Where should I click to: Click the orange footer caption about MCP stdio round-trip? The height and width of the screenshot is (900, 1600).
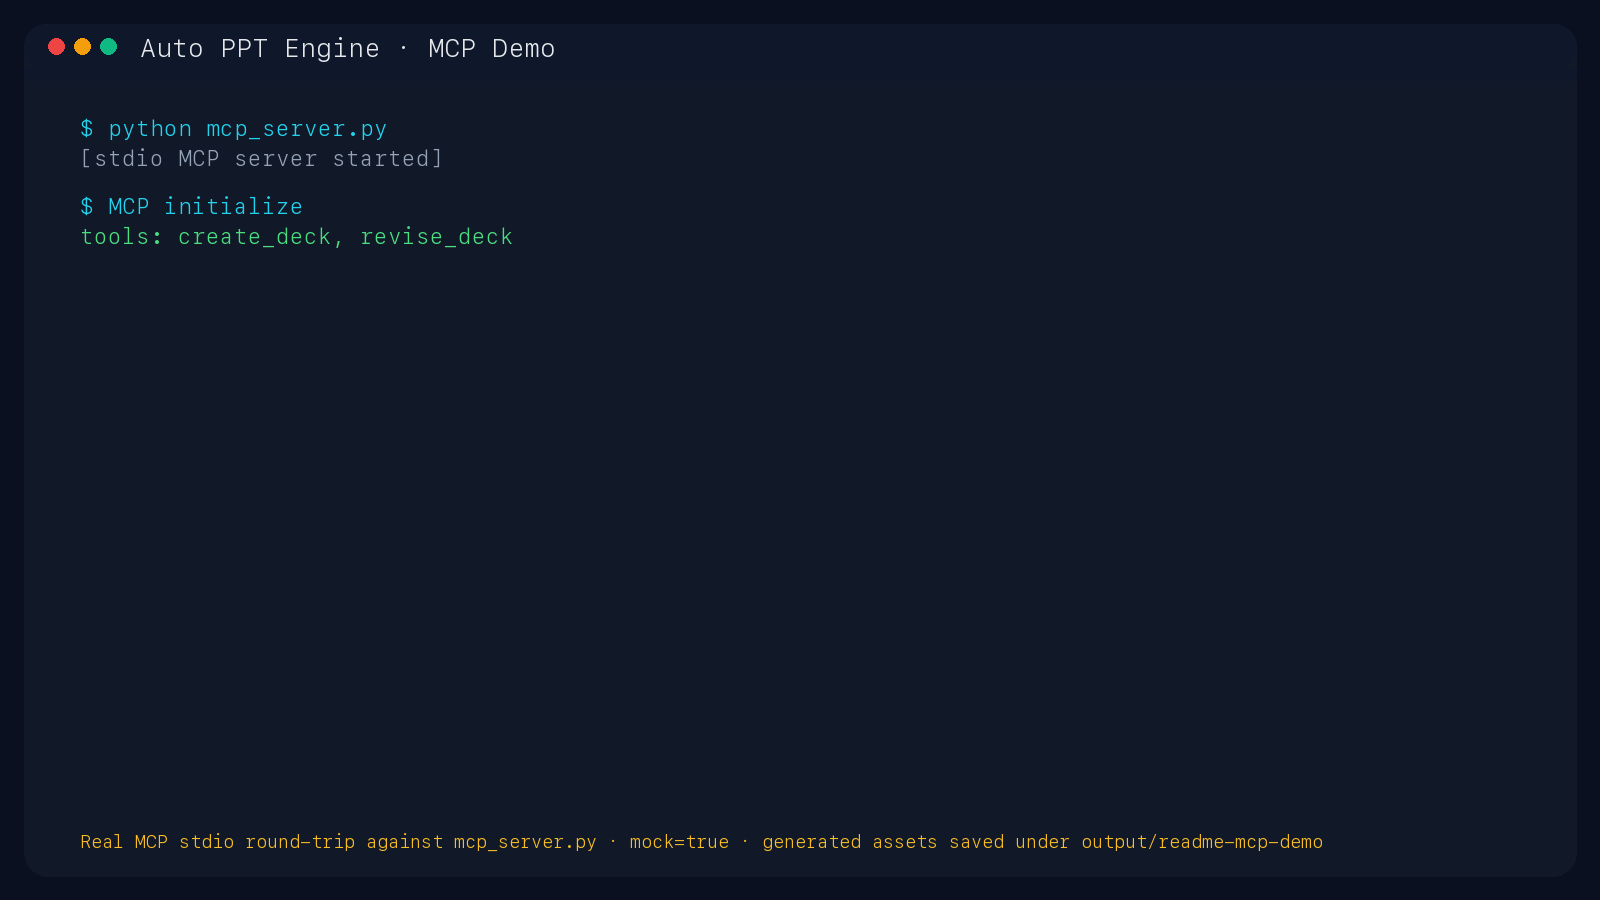(702, 842)
